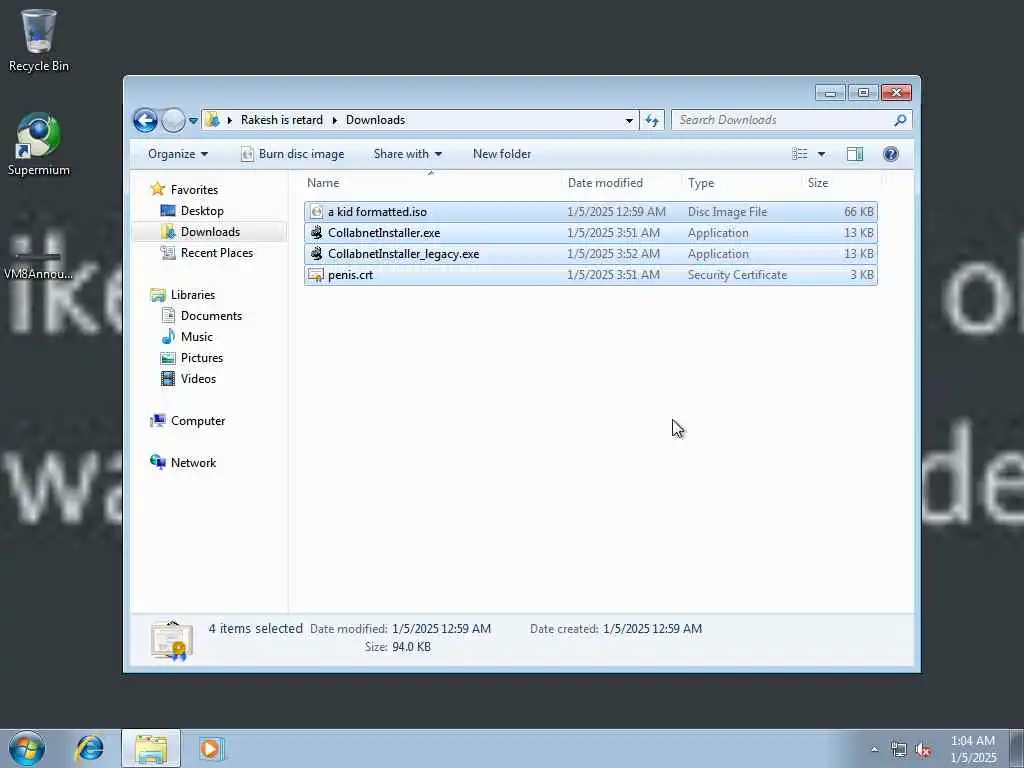This screenshot has width=1024, height=768.
Task: Open the Share with menu
Action: (x=408, y=154)
